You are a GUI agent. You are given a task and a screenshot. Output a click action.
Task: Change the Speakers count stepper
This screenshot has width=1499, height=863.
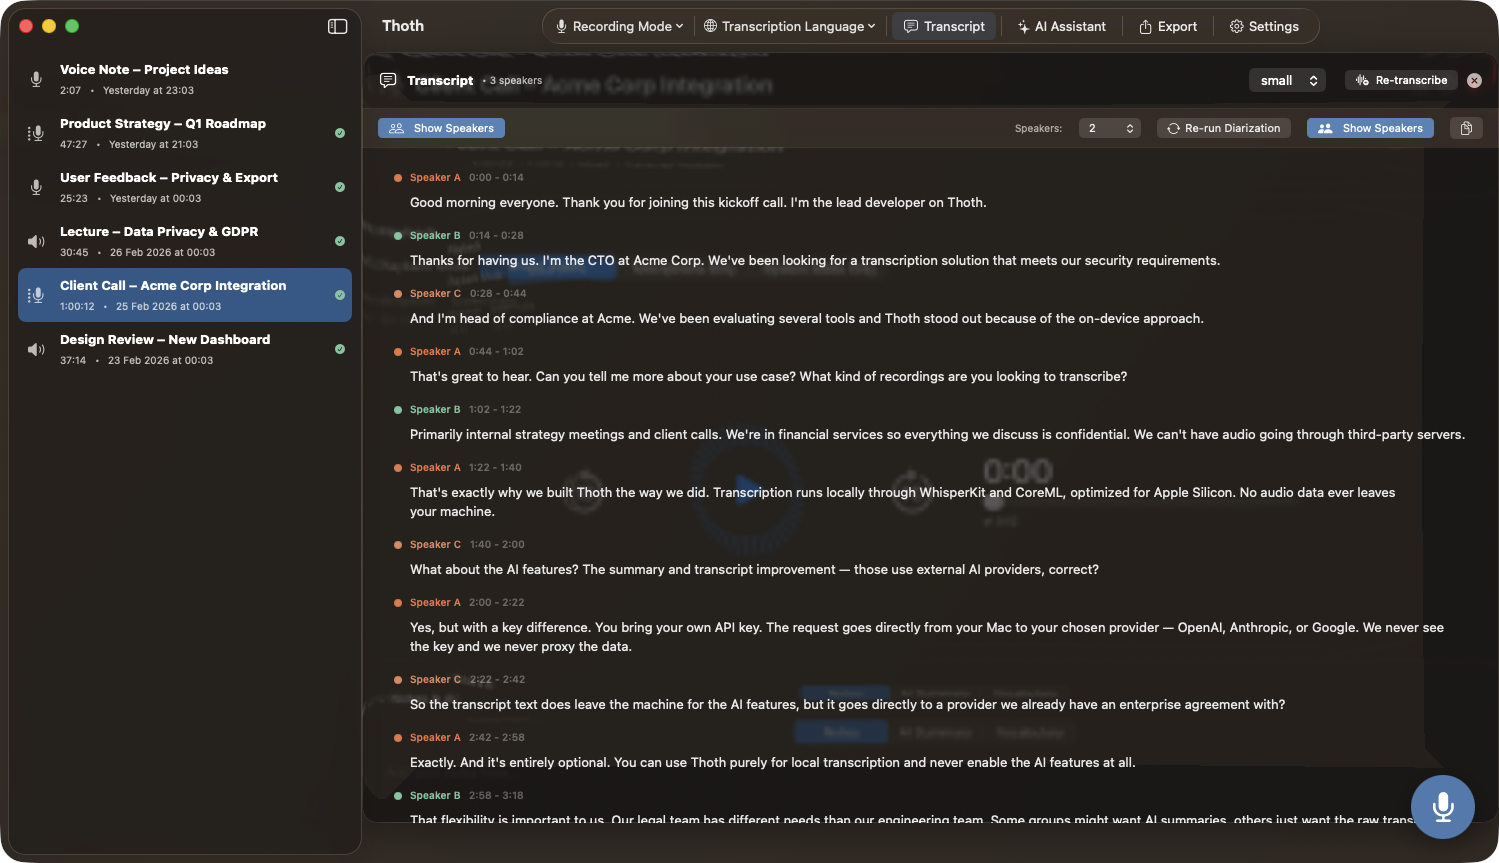(1110, 128)
